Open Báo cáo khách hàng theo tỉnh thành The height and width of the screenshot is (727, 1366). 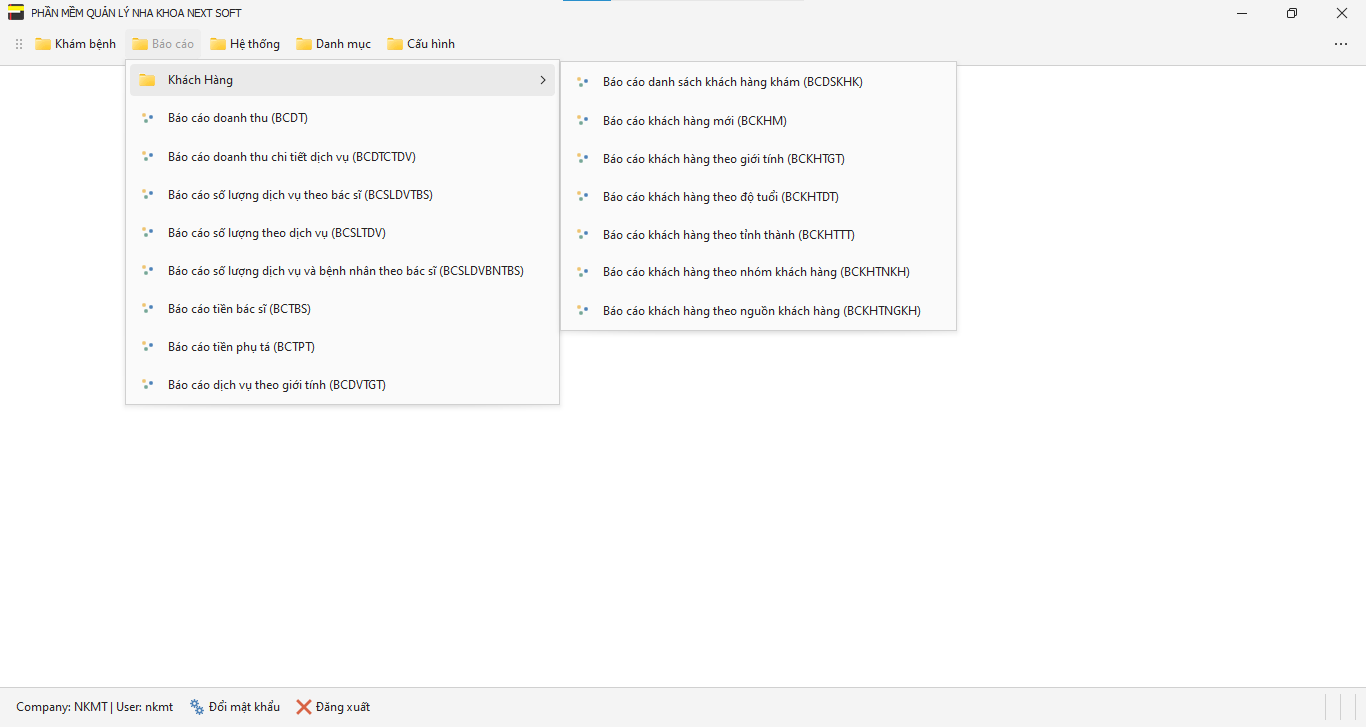click(728, 235)
